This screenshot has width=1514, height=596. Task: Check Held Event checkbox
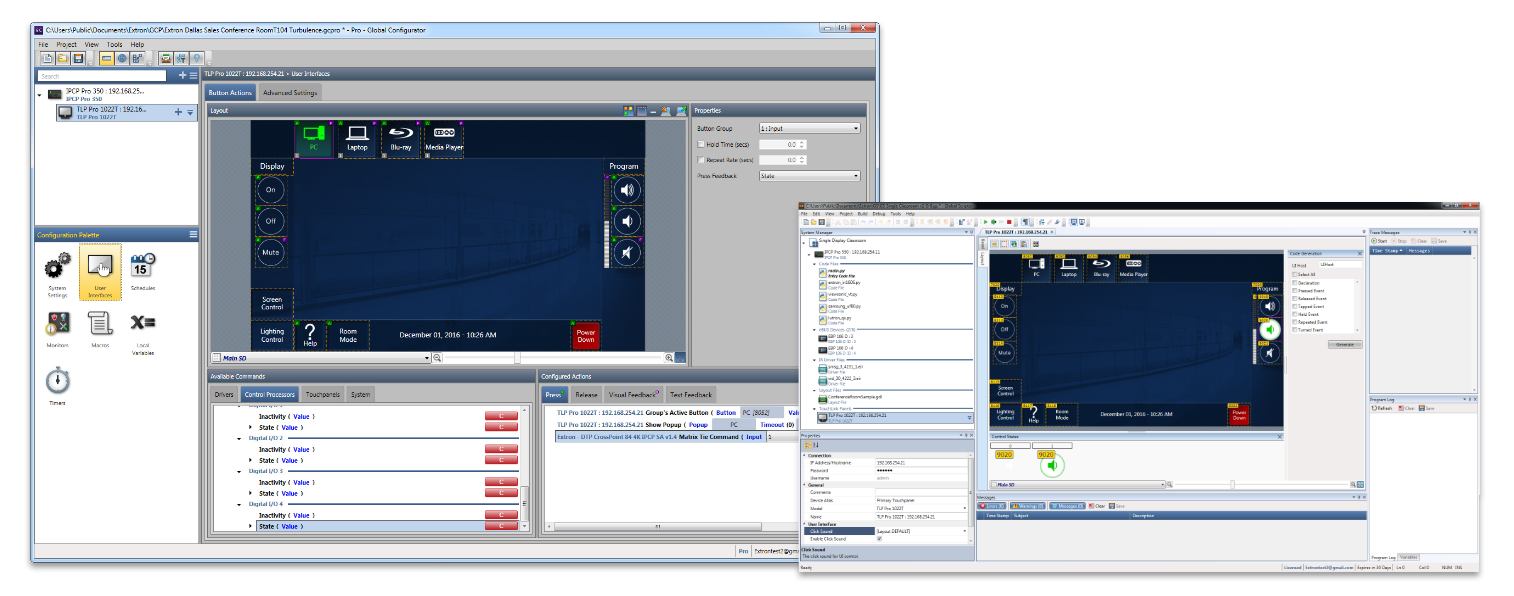1295,314
